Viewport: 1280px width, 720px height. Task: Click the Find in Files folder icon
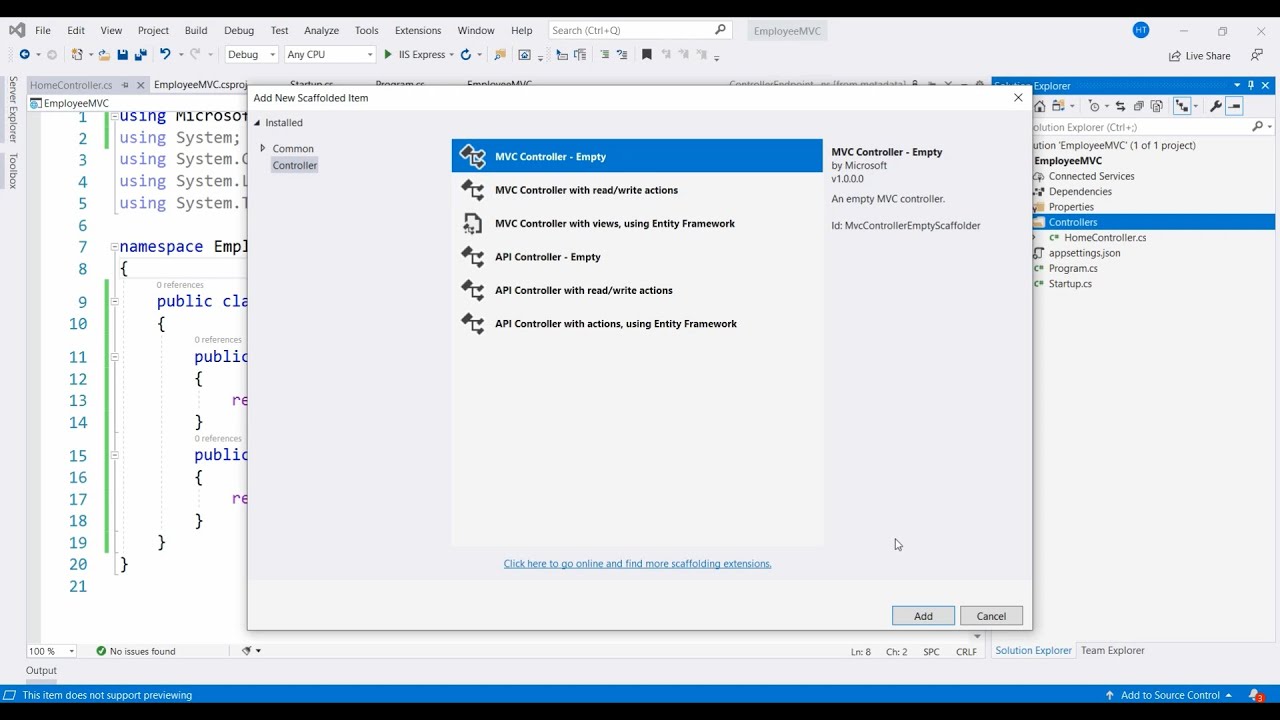coord(500,54)
